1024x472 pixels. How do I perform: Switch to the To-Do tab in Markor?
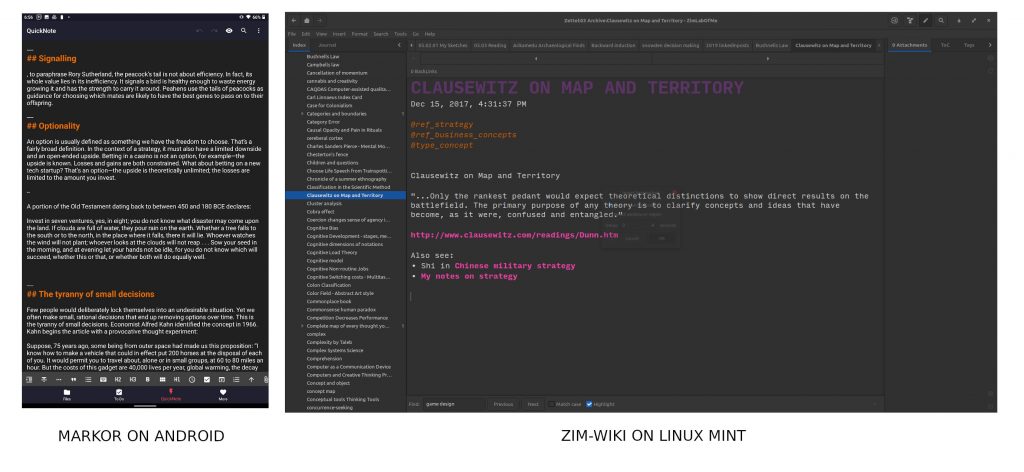[118, 394]
